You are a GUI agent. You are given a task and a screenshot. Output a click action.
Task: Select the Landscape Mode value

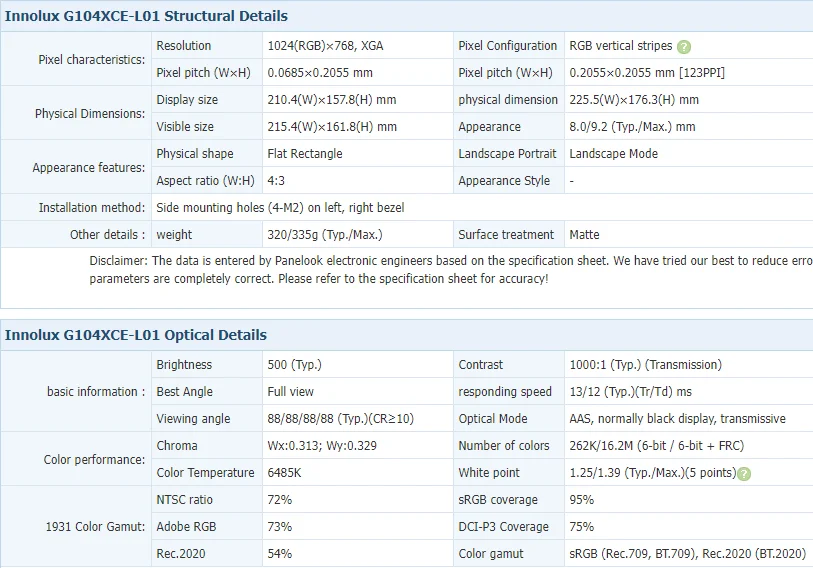[x=613, y=154]
